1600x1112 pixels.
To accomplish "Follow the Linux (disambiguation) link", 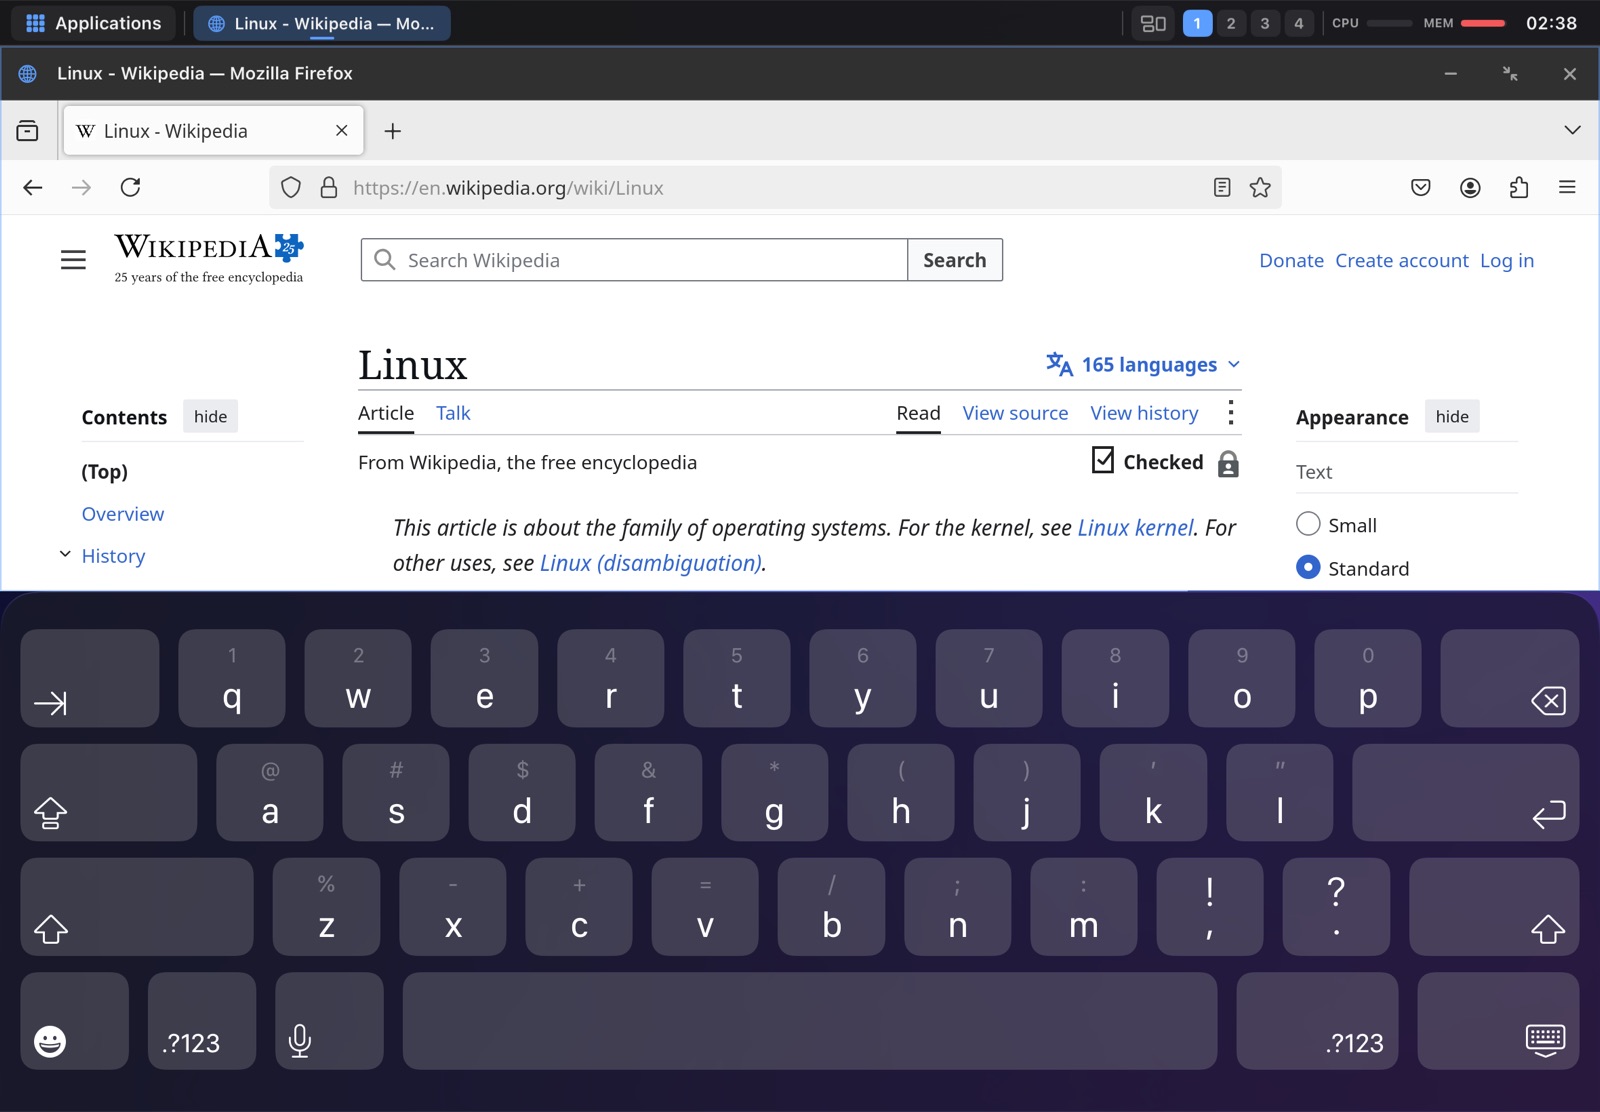I will (x=651, y=563).
